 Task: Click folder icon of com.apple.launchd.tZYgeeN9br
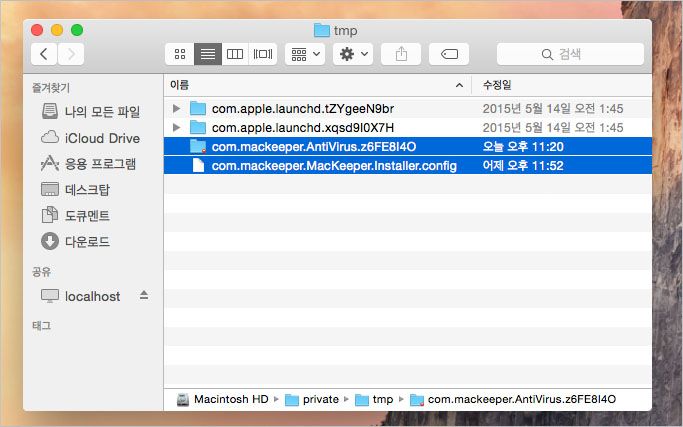click(198, 108)
